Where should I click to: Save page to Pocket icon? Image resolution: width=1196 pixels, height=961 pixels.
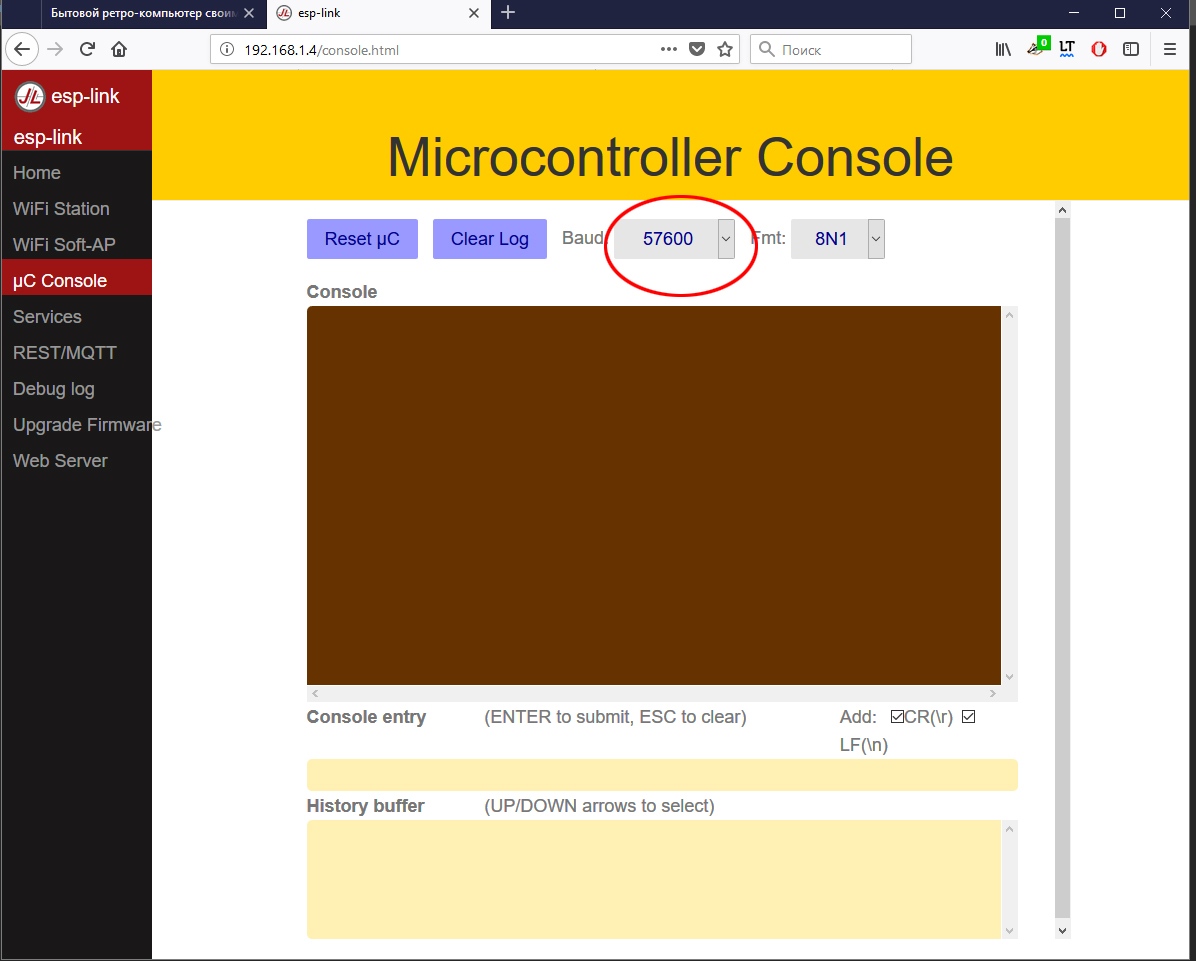[x=697, y=49]
